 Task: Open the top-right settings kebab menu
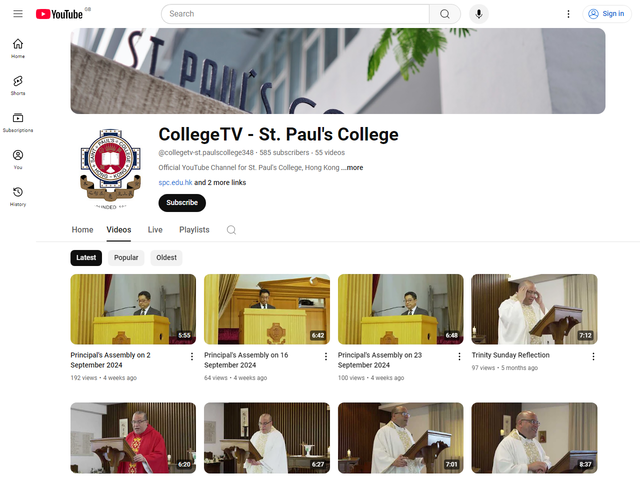pyautogui.click(x=569, y=14)
